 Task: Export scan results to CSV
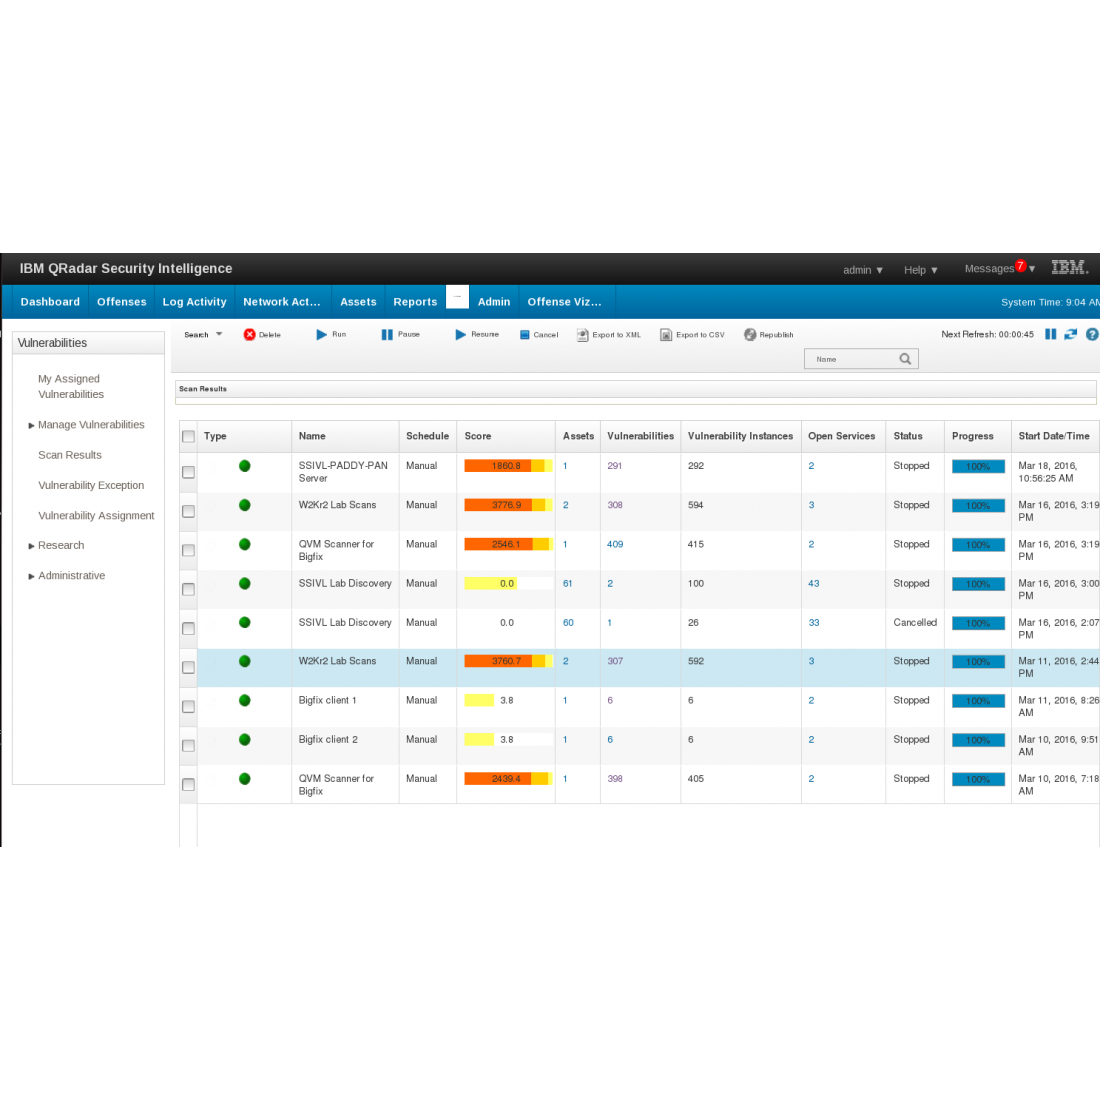pyautogui.click(x=692, y=334)
